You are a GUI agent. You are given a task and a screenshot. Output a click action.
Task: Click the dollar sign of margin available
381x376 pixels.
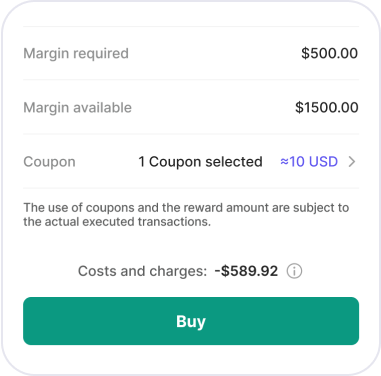point(299,107)
